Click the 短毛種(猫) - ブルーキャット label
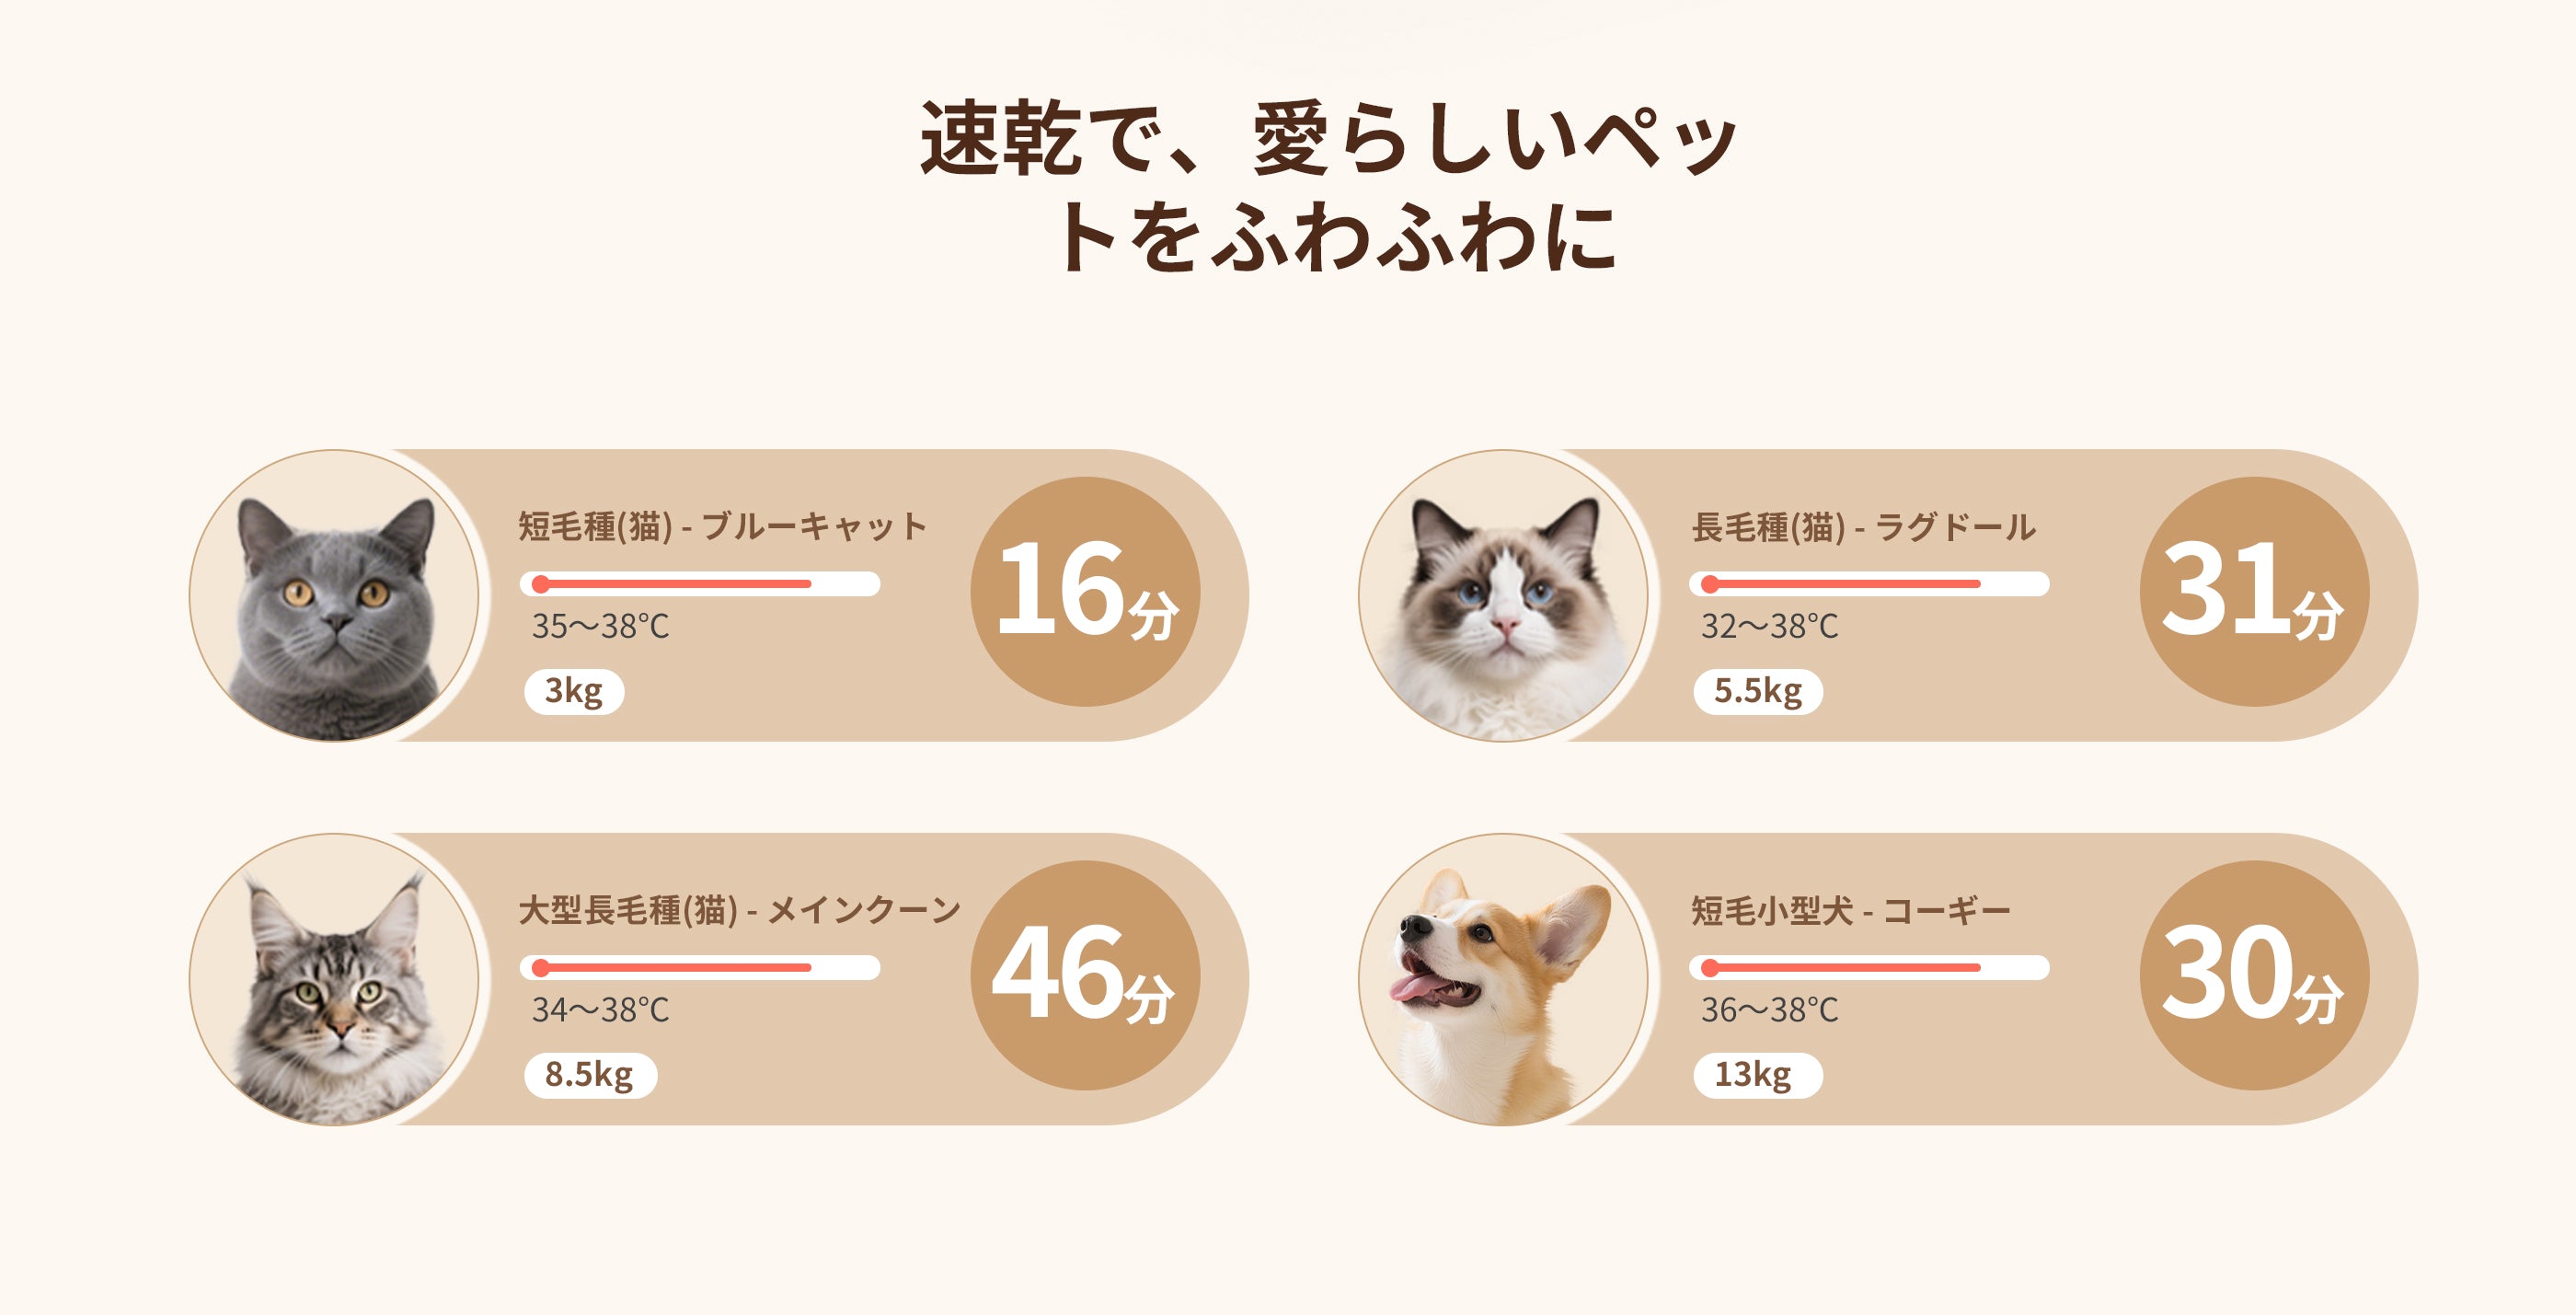Screen dimensions: 2576x1315 click(722, 527)
